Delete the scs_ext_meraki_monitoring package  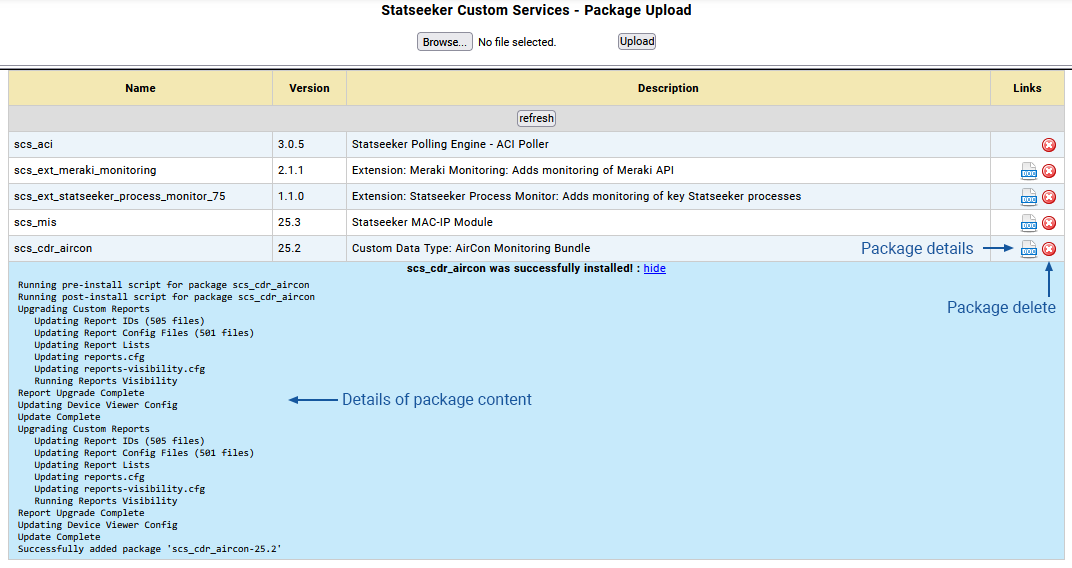1049,171
